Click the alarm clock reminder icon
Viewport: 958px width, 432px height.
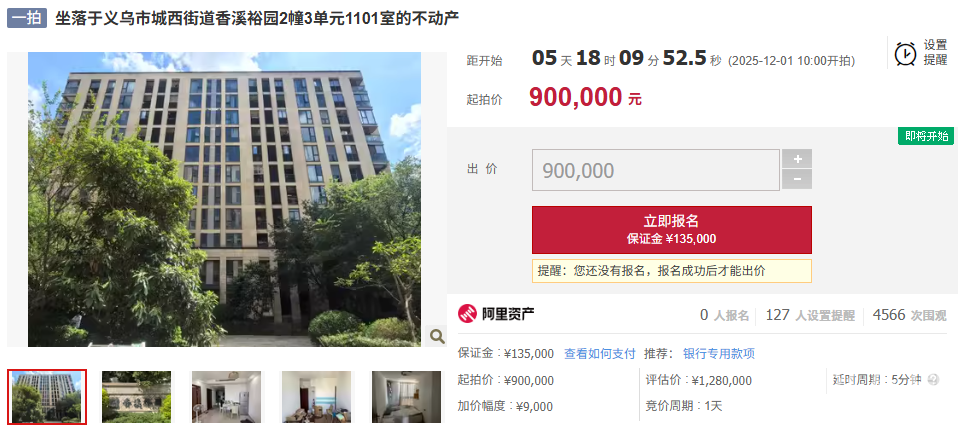pyautogui.click(x=905, y=53)
